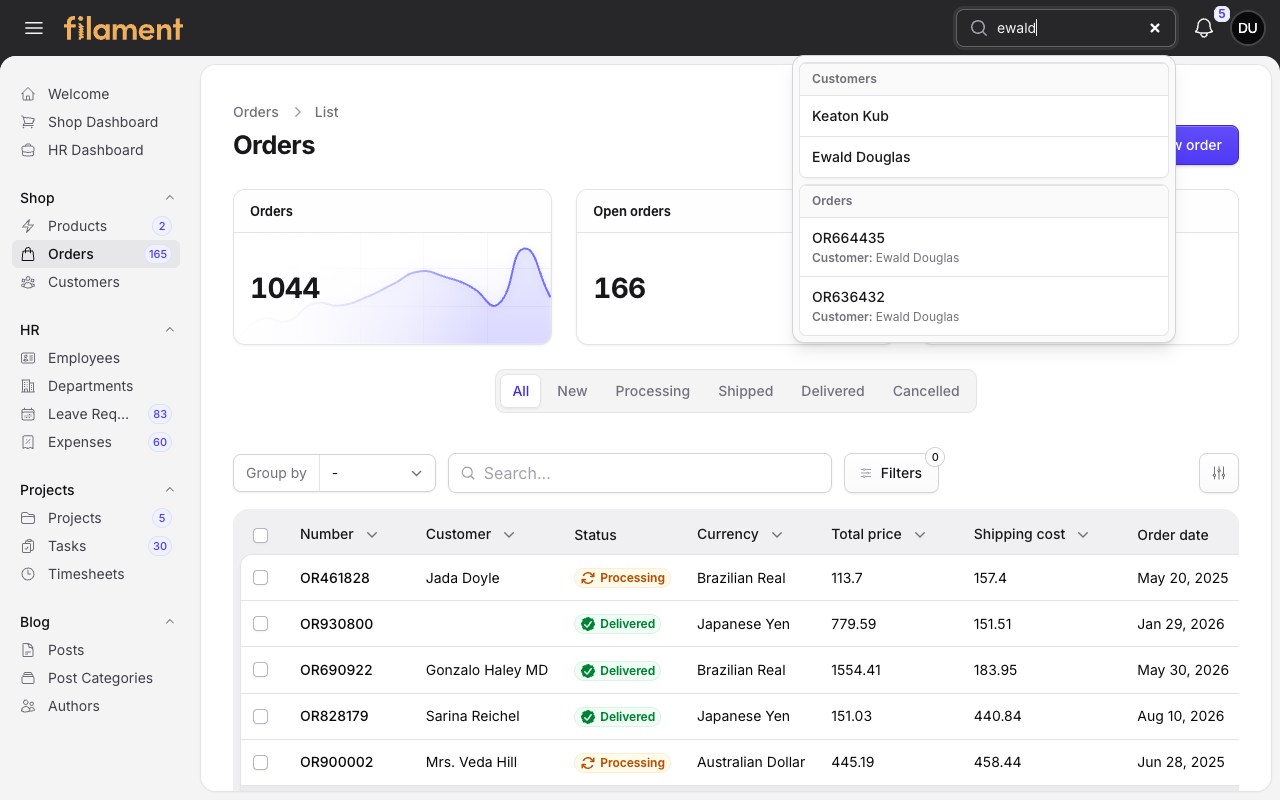1280x800 pixels.
Task: Open the Employees page
Action: coord(96,358)
